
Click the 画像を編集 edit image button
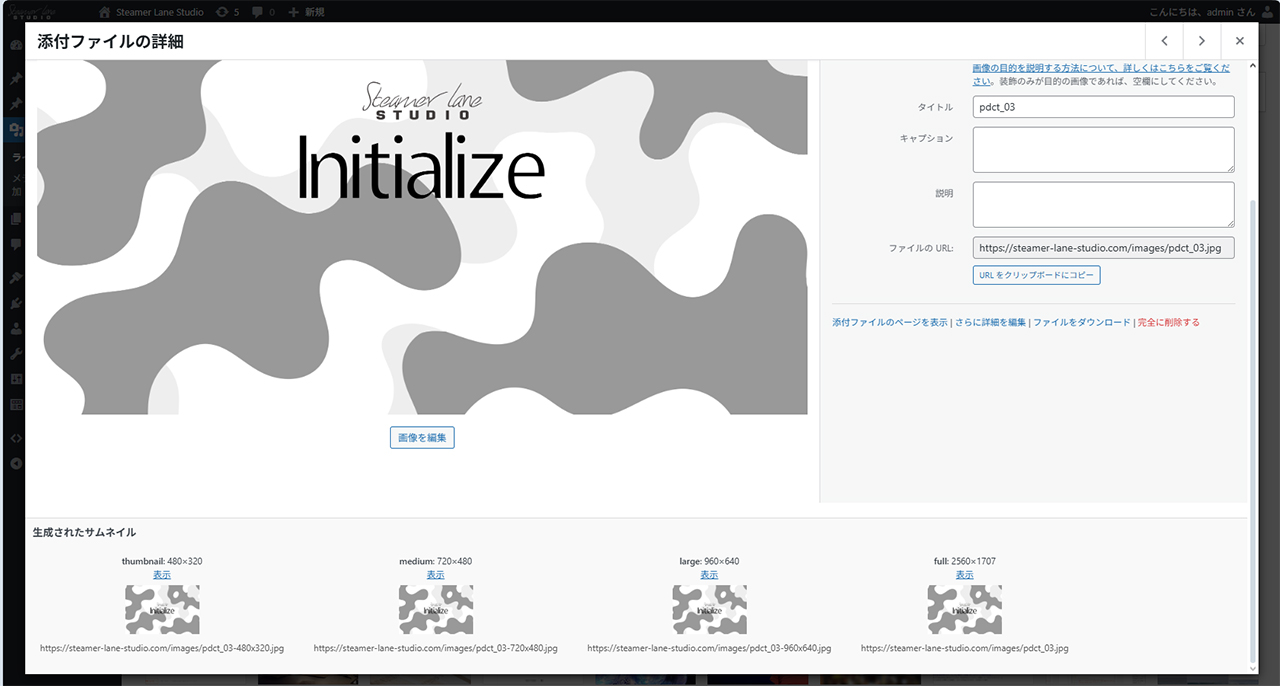422,438
